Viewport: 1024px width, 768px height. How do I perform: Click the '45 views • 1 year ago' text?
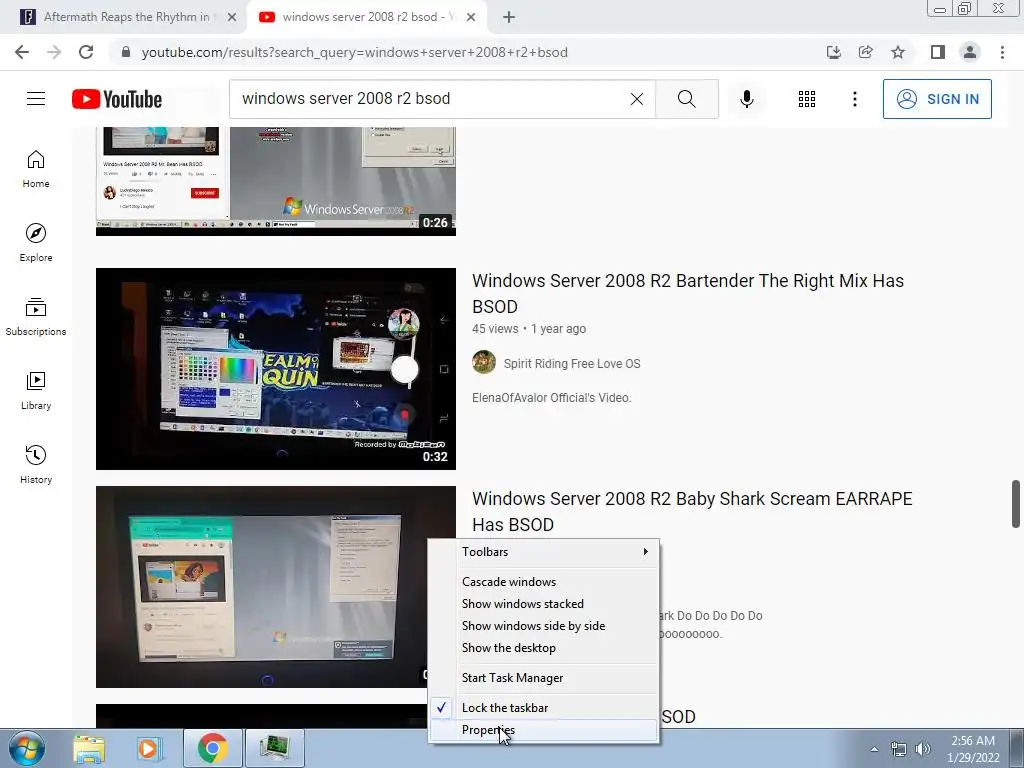click(x=529, y=328)
